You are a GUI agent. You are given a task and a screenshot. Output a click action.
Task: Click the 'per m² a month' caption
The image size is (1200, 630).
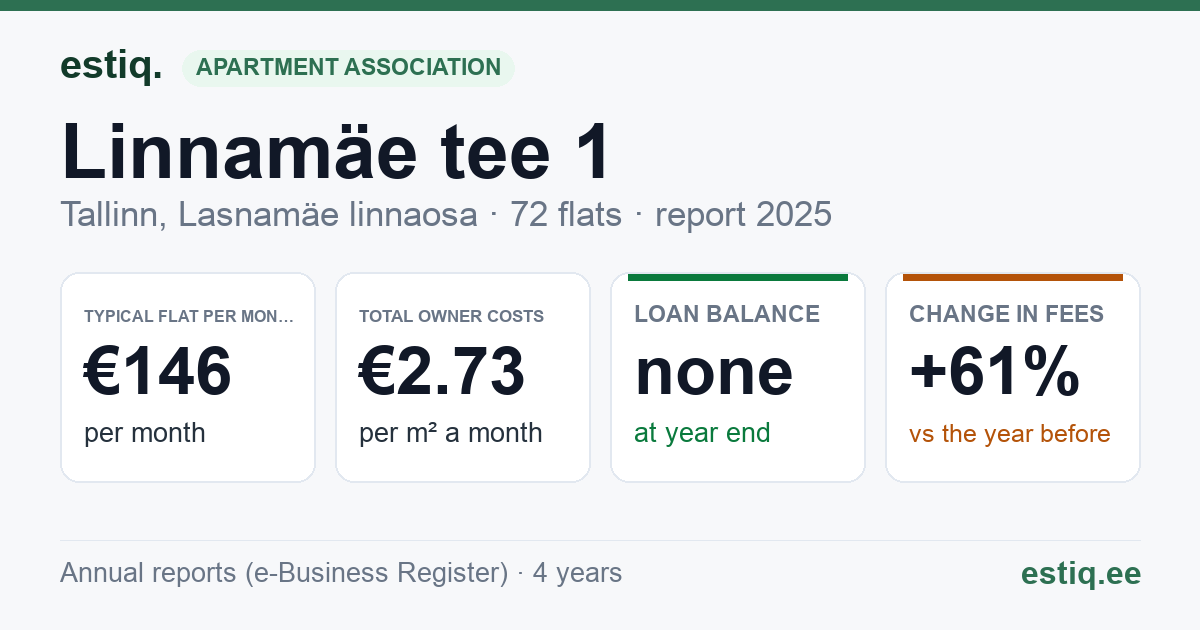[x=451, y=433]
